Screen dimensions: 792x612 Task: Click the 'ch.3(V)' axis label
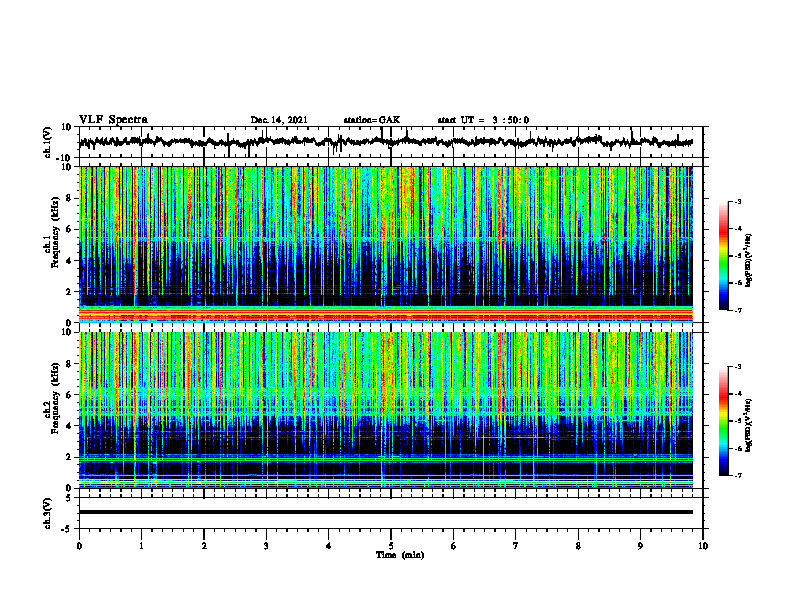47,513
